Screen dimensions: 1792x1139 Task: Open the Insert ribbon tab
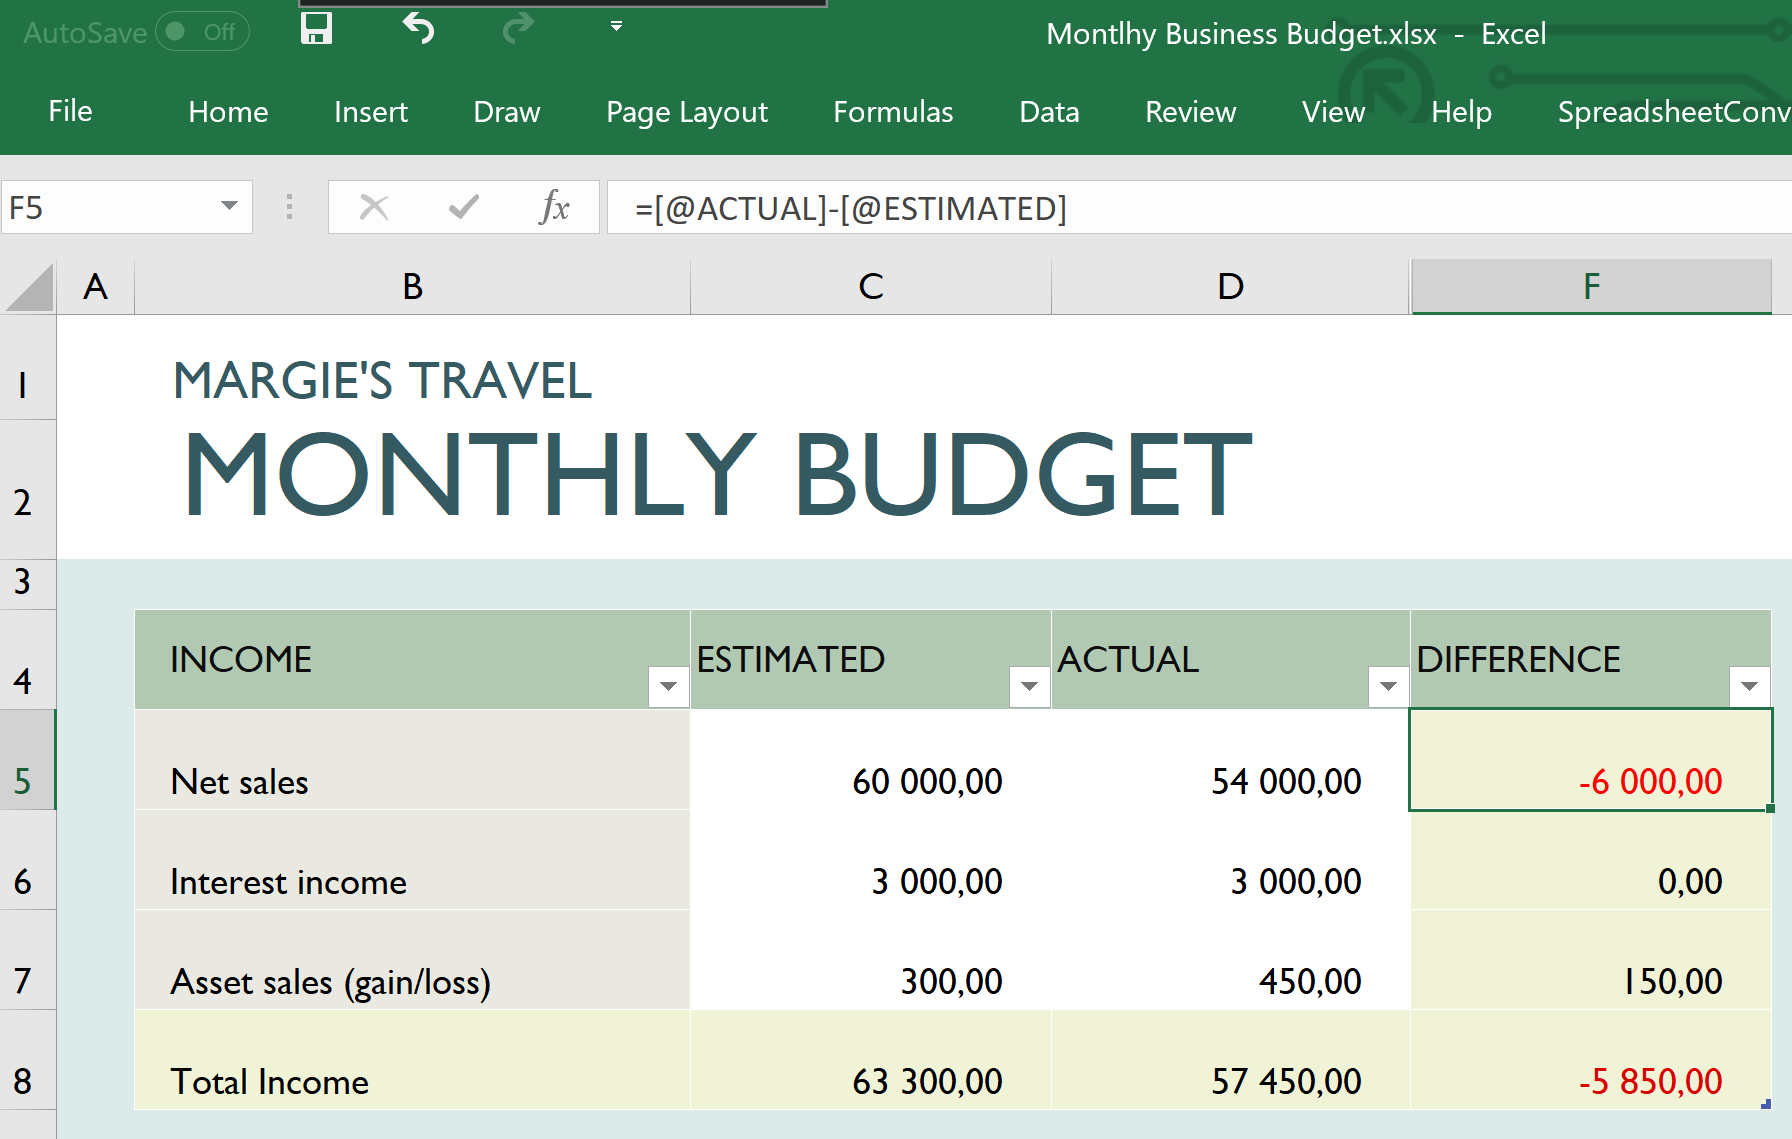click(371, 111)
